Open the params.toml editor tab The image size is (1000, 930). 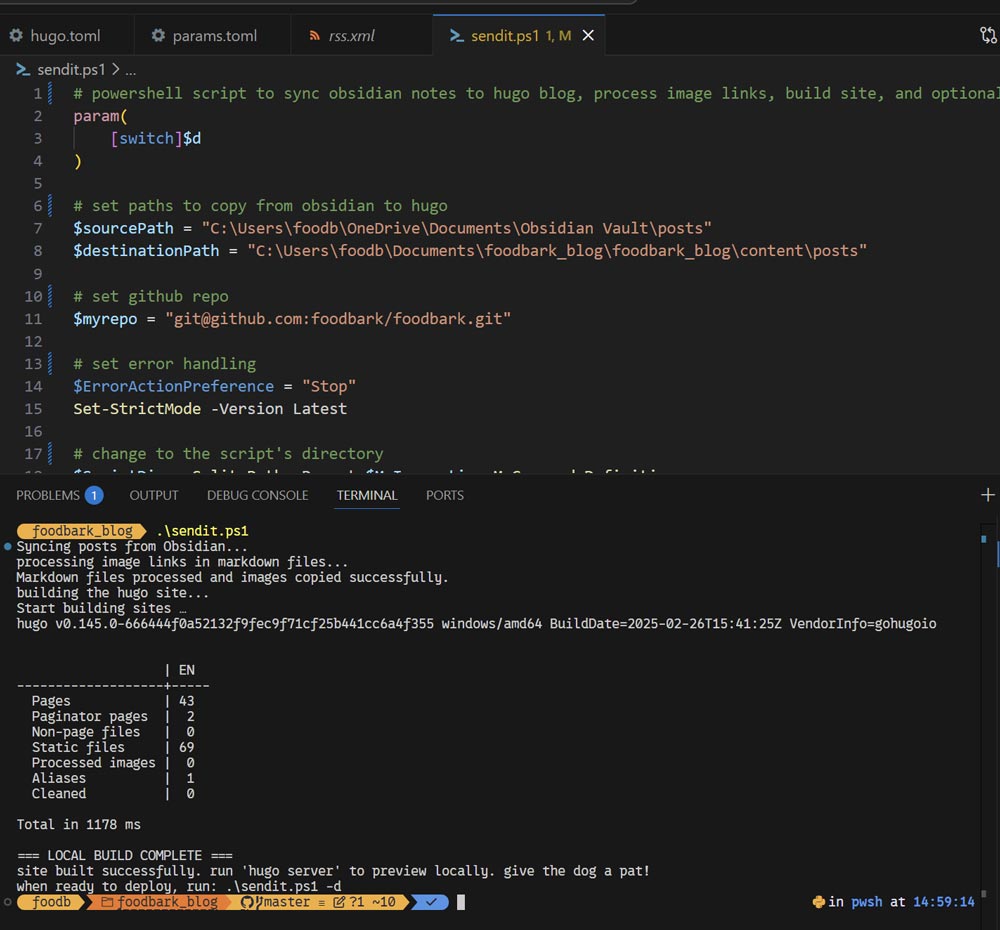[x=214, y=36]
